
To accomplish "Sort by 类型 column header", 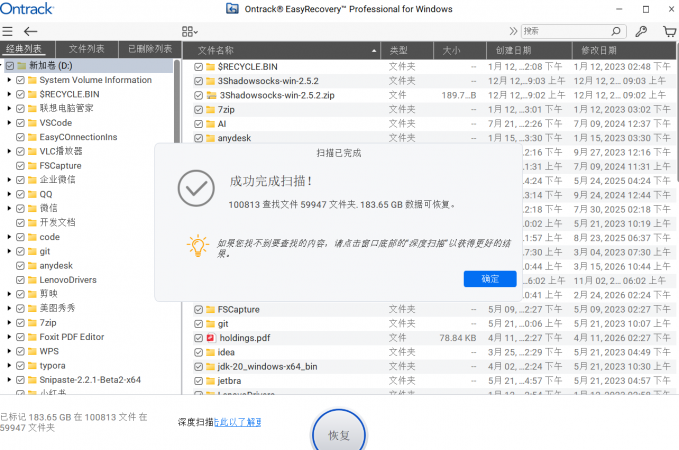I will (x=407, y=50).
